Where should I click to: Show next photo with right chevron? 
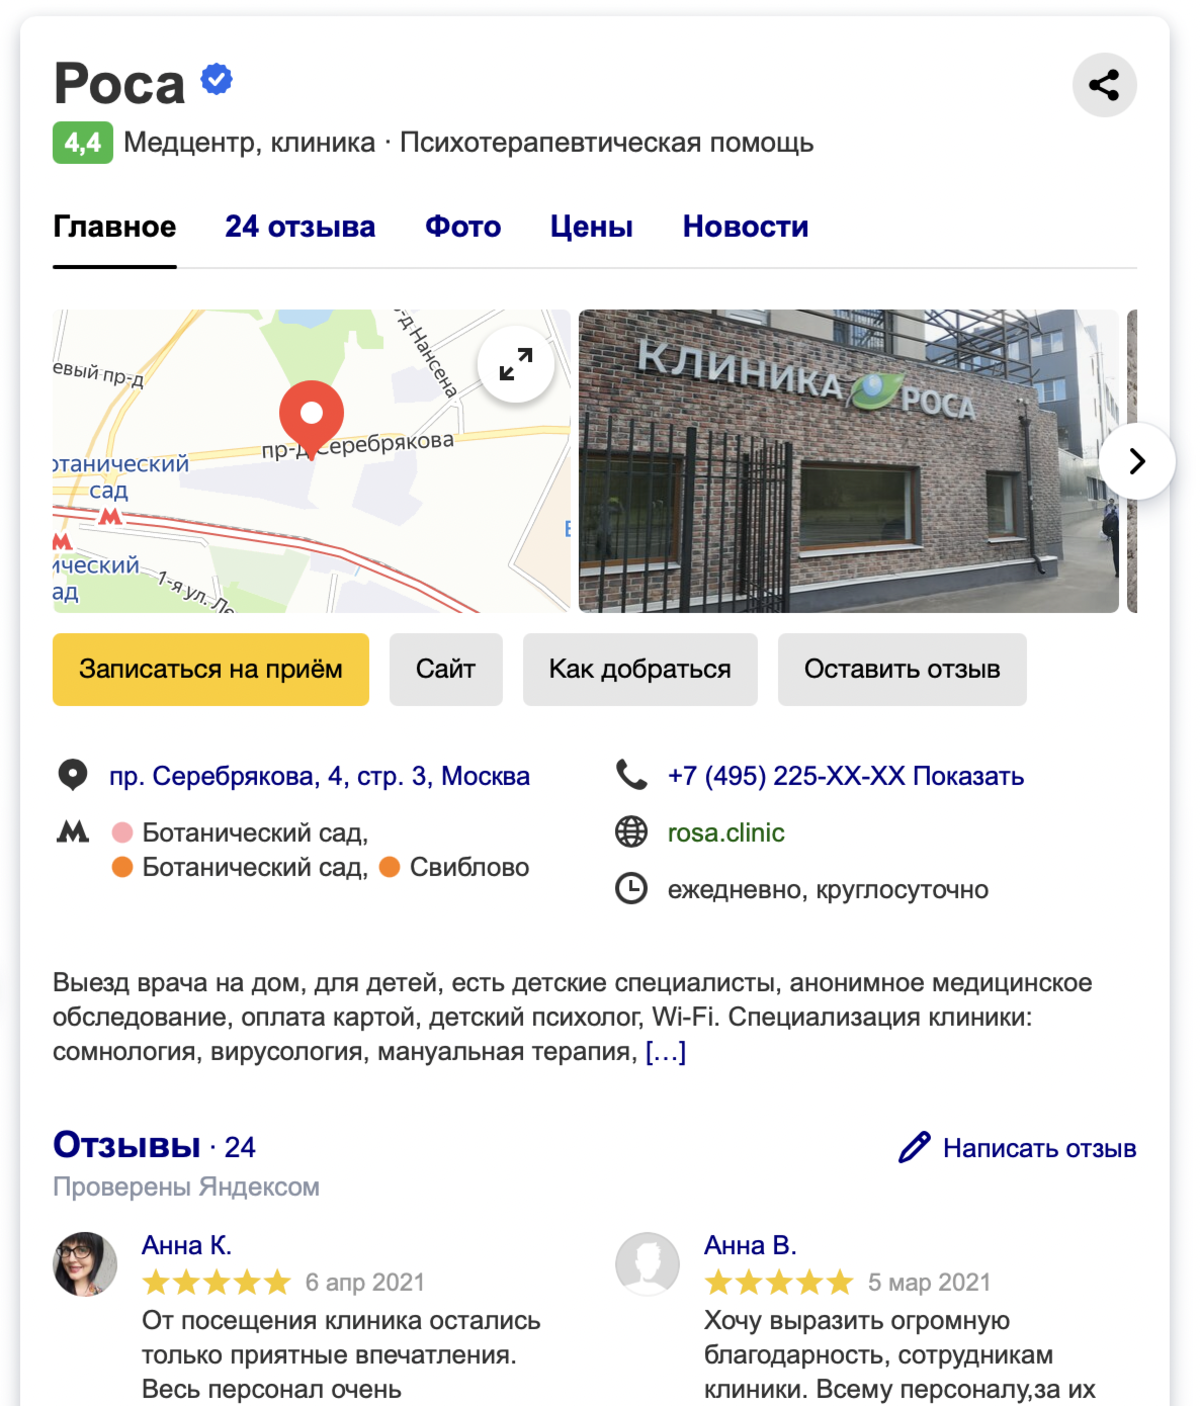(x=1137, y=461)
